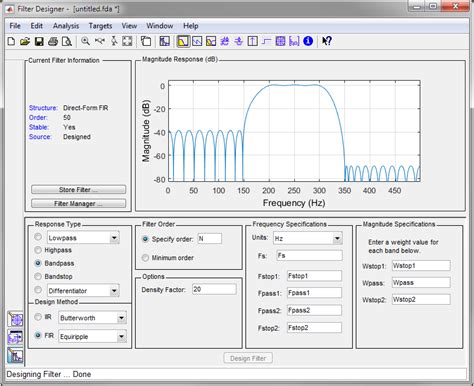Select the Lowpass response type radio button
This screenshot has width=474, height=386.
(38, 237)
